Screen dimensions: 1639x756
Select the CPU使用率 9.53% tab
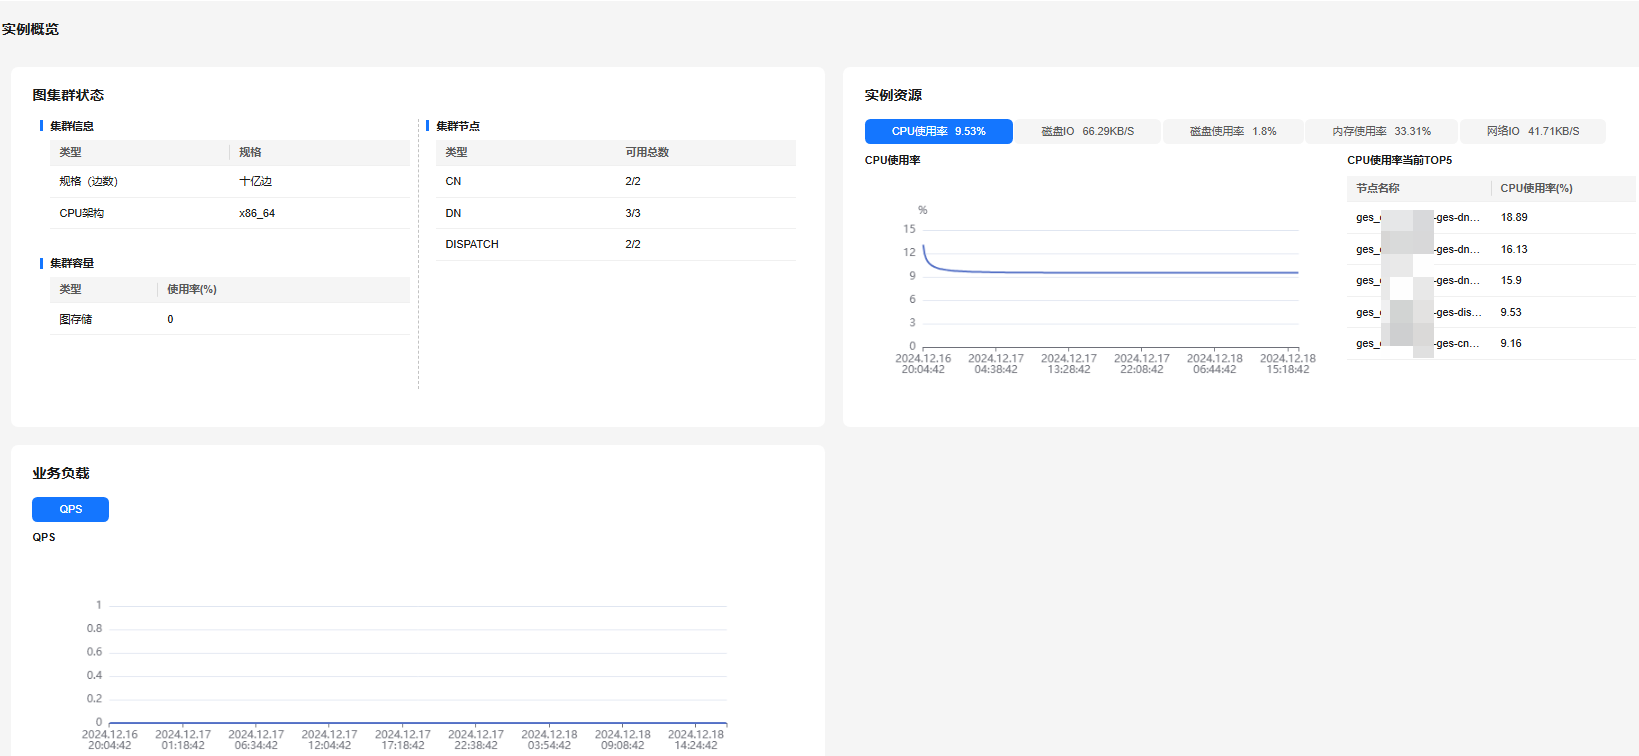938,131
